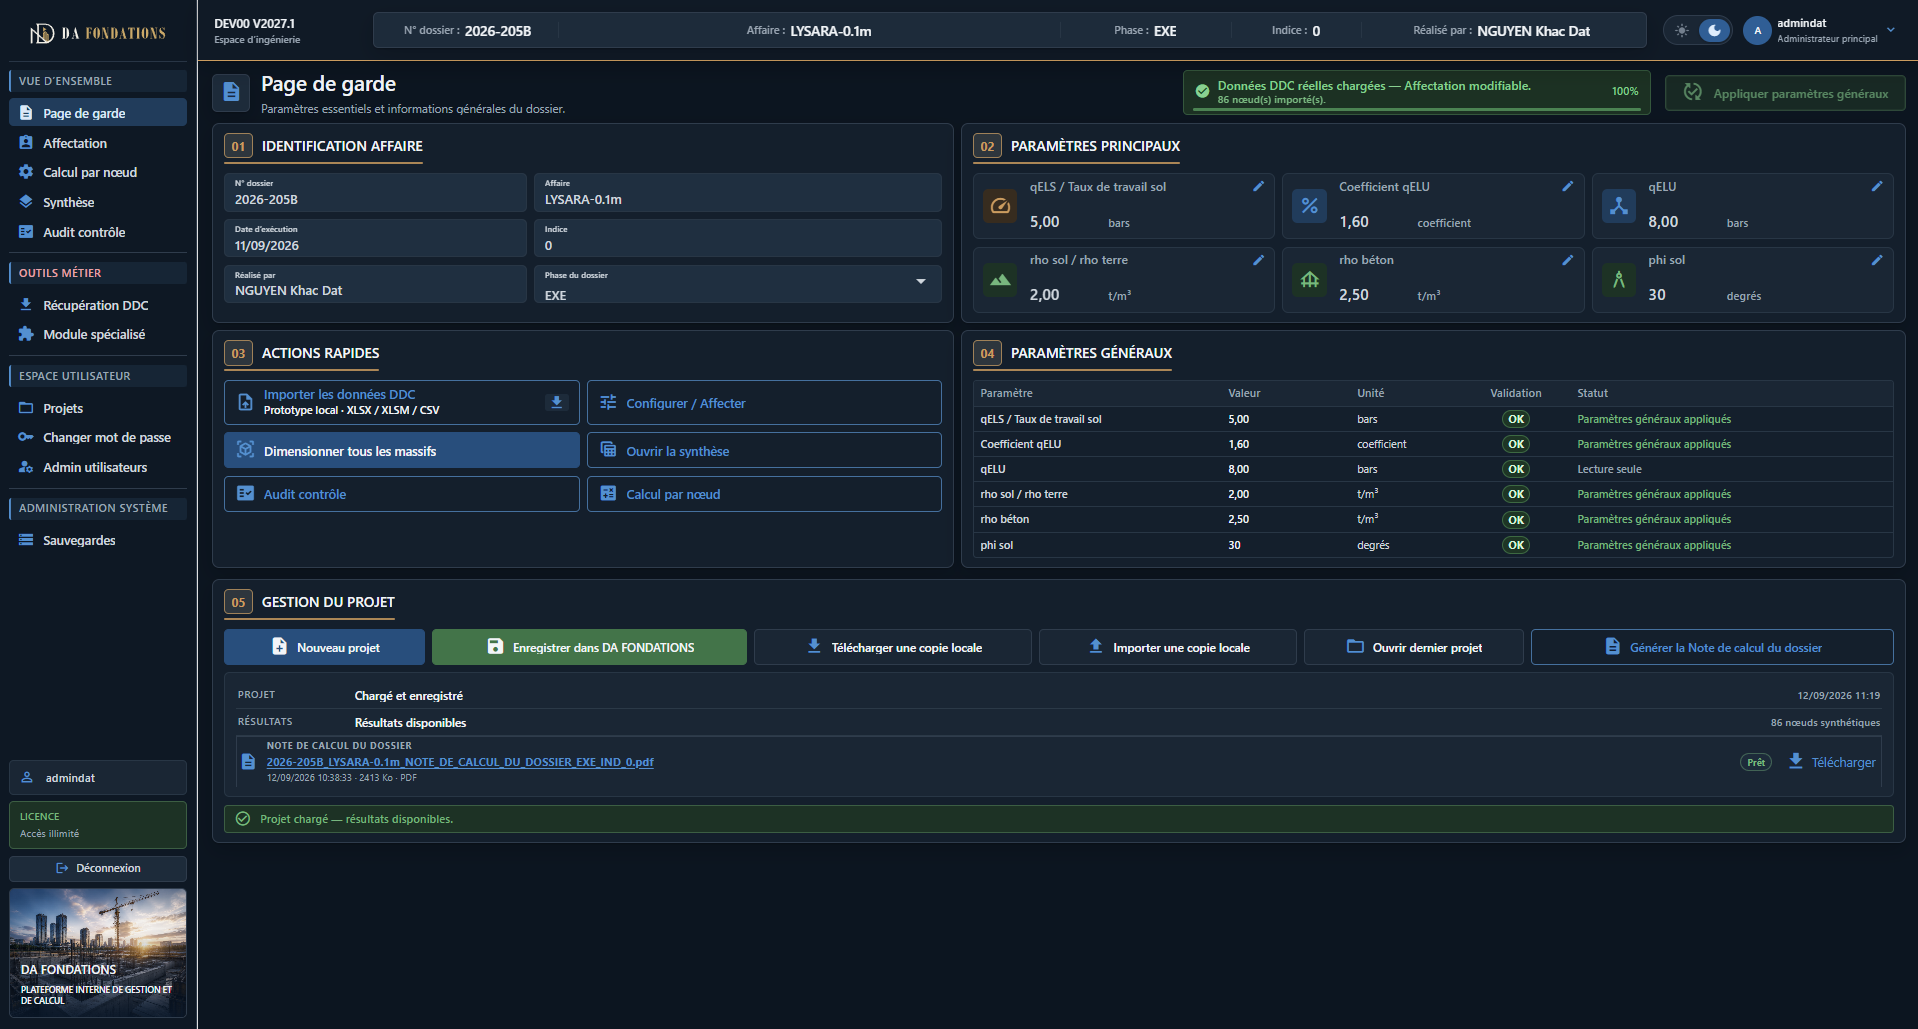Click Télécharger une copie locale
The width and height of the screenshot is (1918, 1029).
pyautogui.click(x=893, y=647)
